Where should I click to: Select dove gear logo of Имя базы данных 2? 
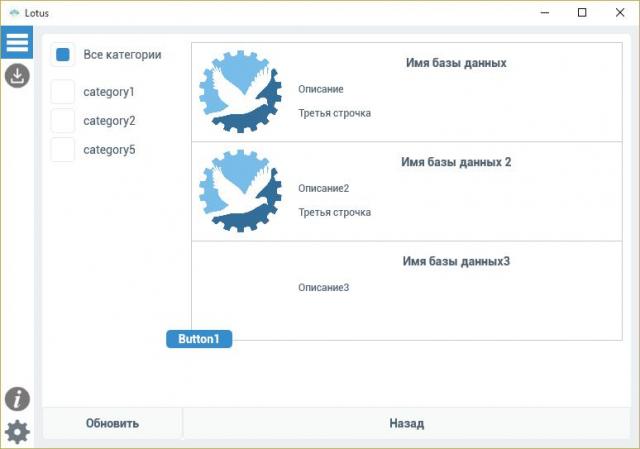(240, 191)
